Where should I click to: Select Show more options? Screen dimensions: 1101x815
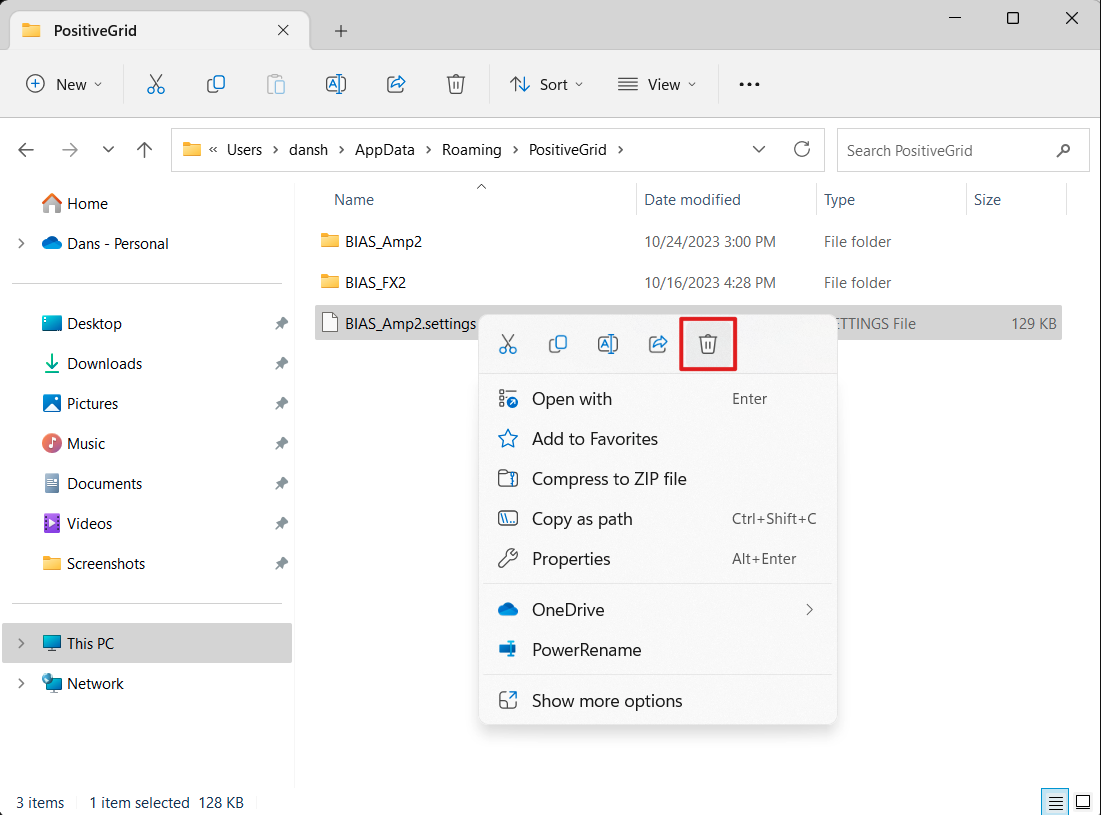(x=657, y=701)
